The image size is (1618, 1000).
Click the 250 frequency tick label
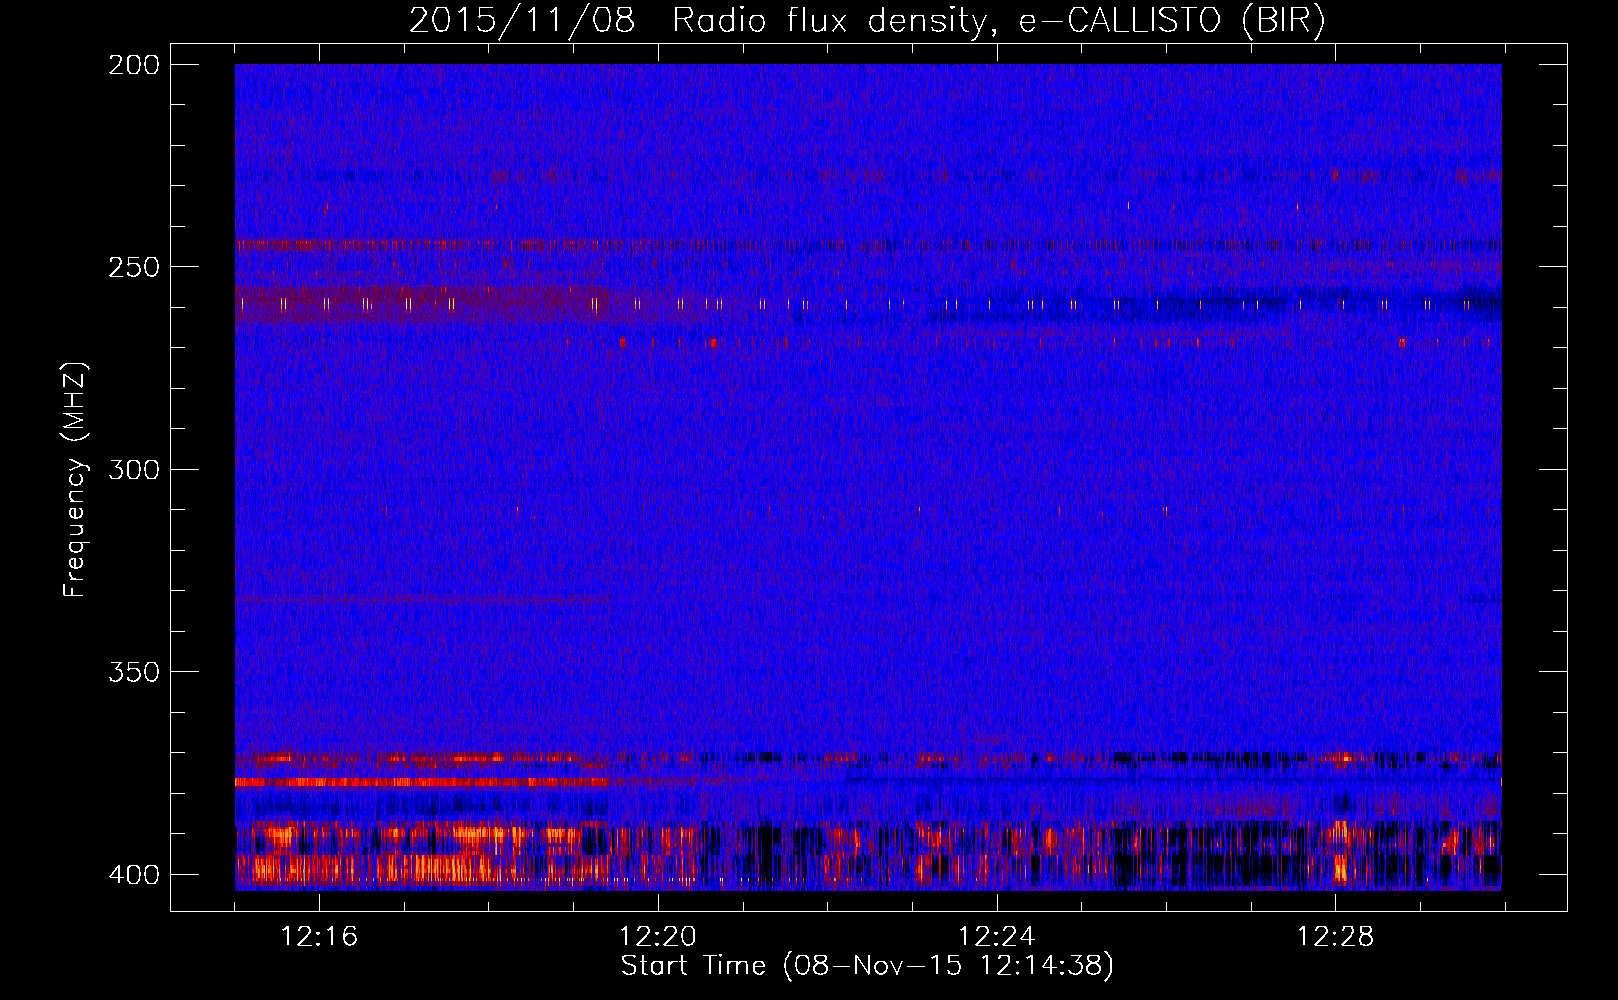[x=133, y=267]
